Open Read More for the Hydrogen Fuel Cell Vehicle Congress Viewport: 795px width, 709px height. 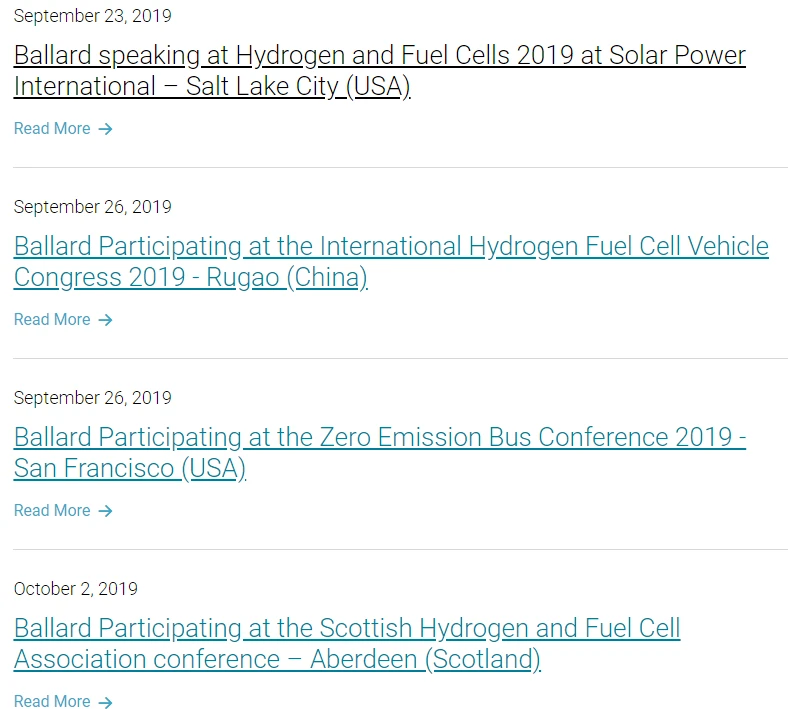[x=52, y=320]
